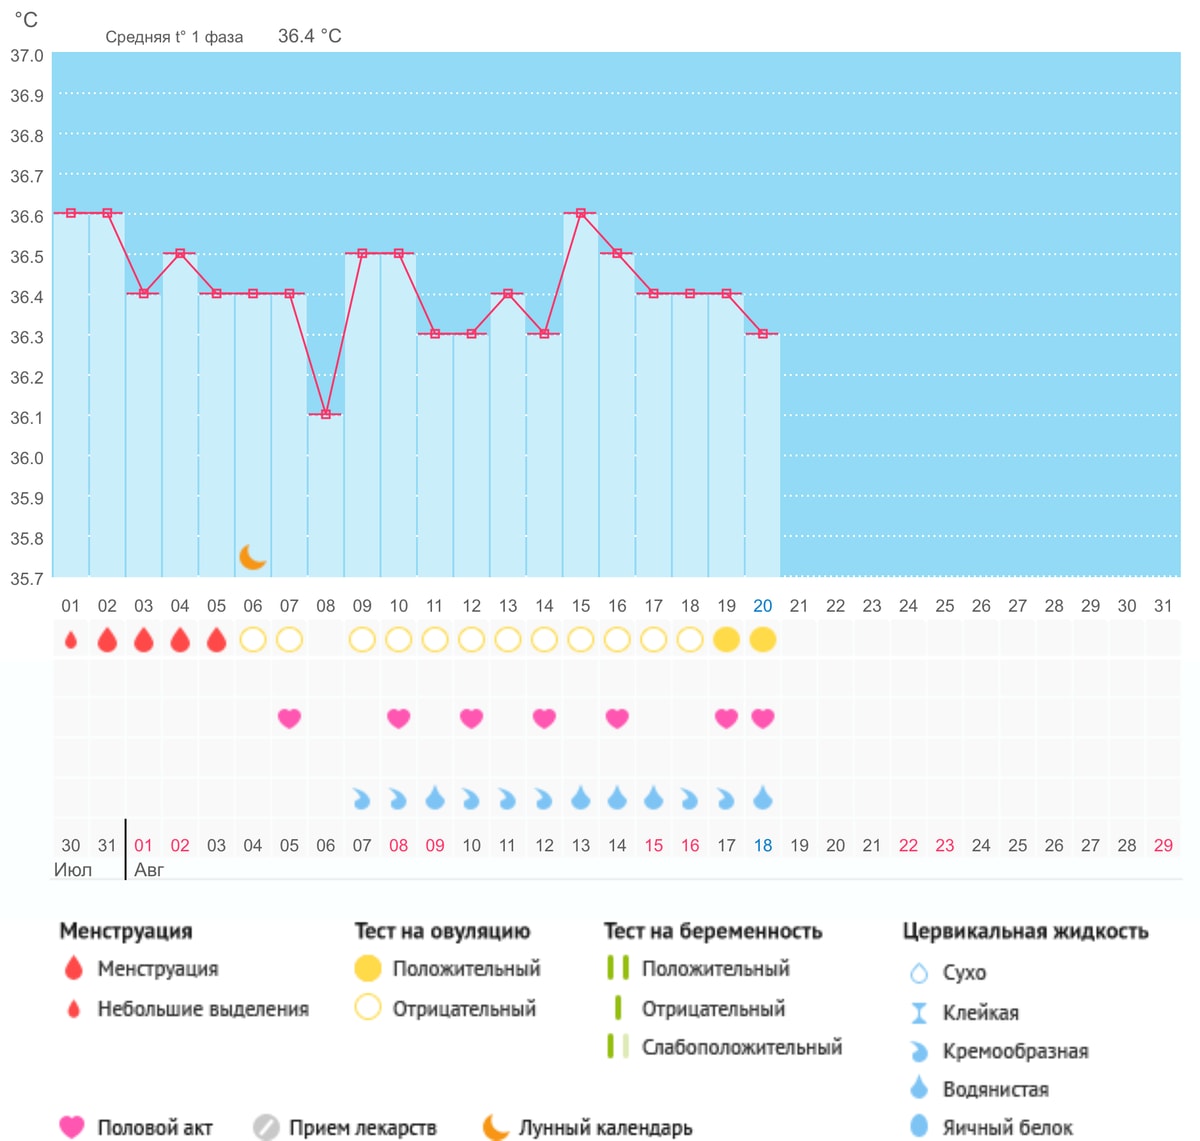Select the menstruation drop on cycle day 03
Image resolution: width=1200 pixels, height=1141 pixels.
click(x=143, y=639)
